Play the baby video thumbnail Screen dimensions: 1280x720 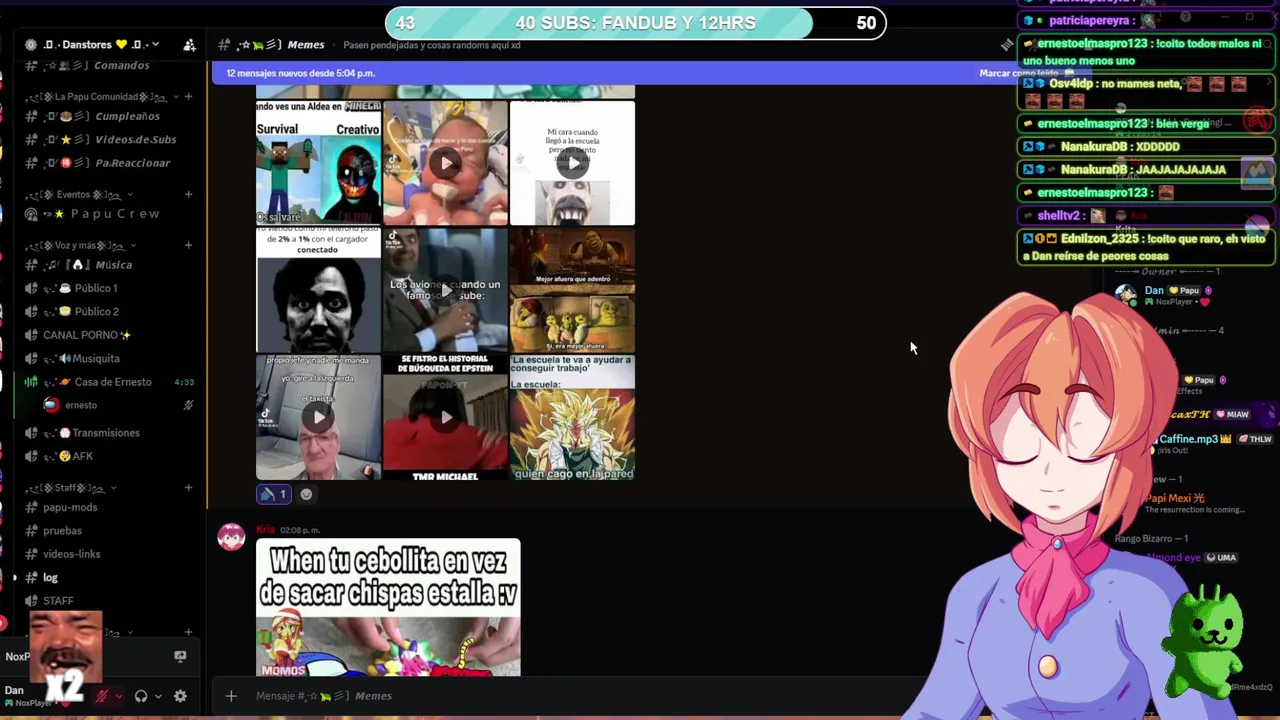pos(446,162)
